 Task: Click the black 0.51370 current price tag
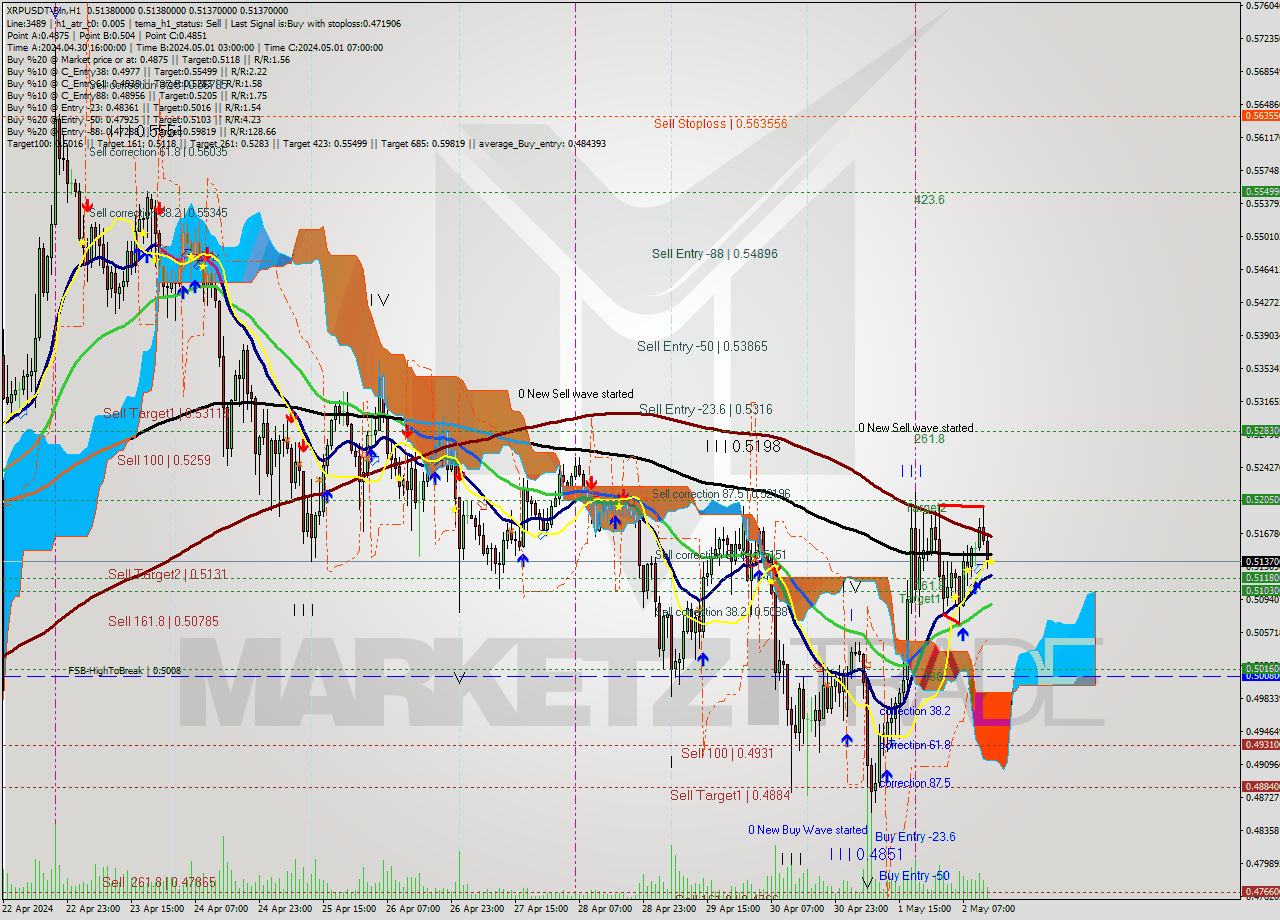click(x=1261, y=562)
